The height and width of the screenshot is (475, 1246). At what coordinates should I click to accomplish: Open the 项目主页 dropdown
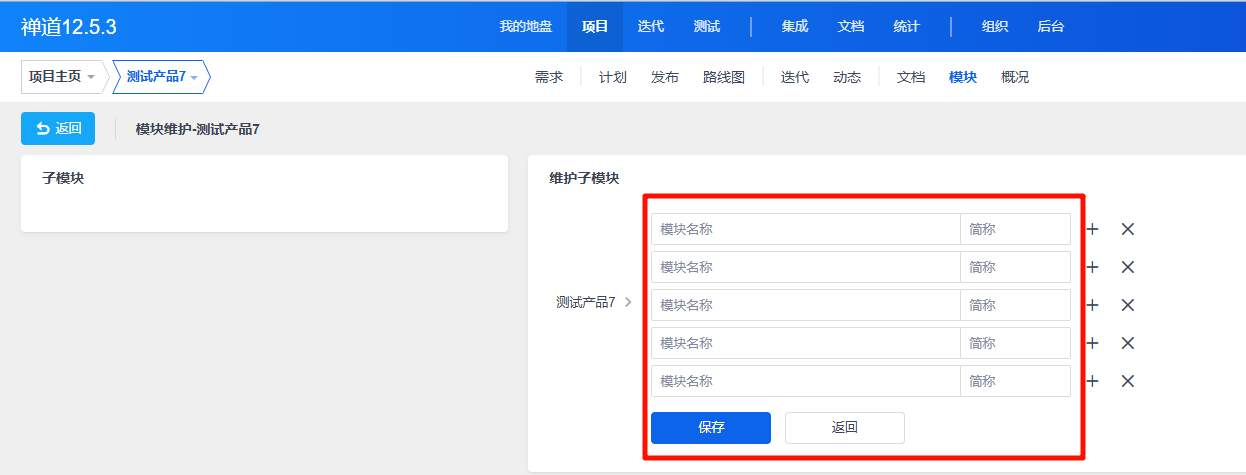point(64,77)
